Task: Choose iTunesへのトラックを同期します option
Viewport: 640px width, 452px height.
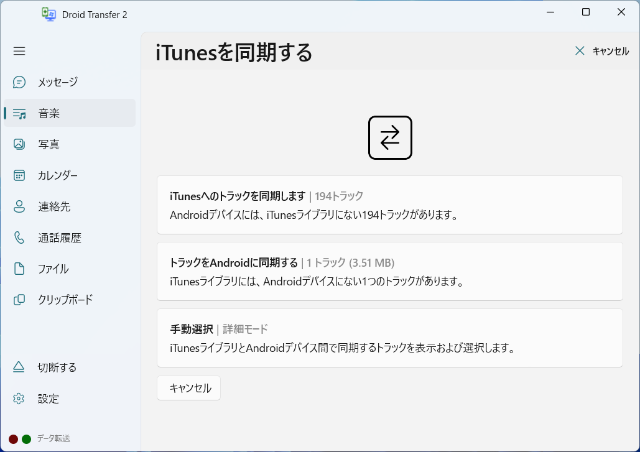Action: pos(390,205)
